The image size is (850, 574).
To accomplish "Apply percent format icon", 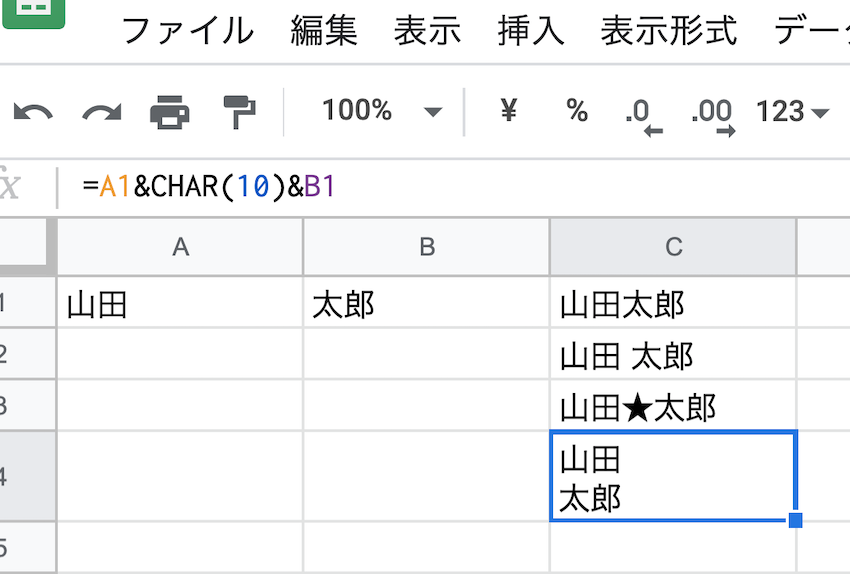I will coord(577,111).
